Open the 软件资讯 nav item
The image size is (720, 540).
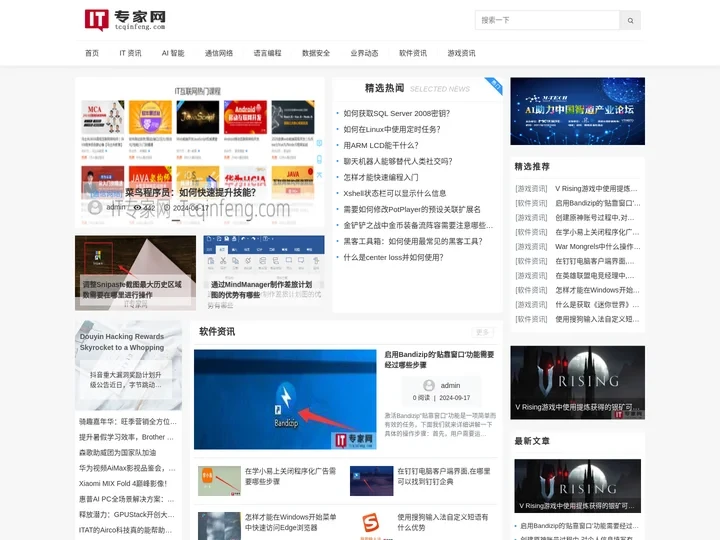(413, 53)
